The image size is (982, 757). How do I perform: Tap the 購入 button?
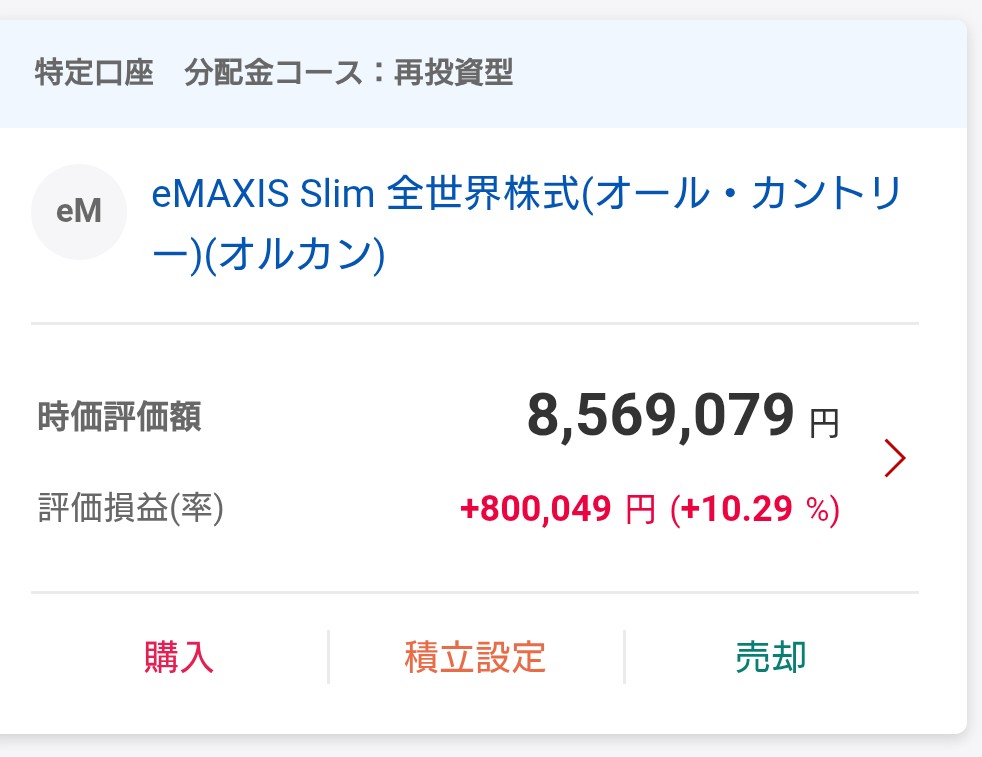179,657
